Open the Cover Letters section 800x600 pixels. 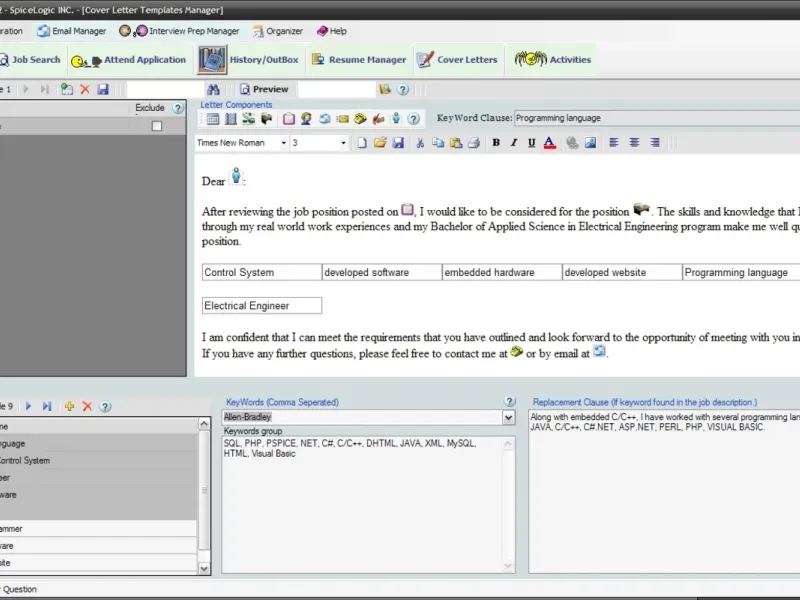[457, 60]
